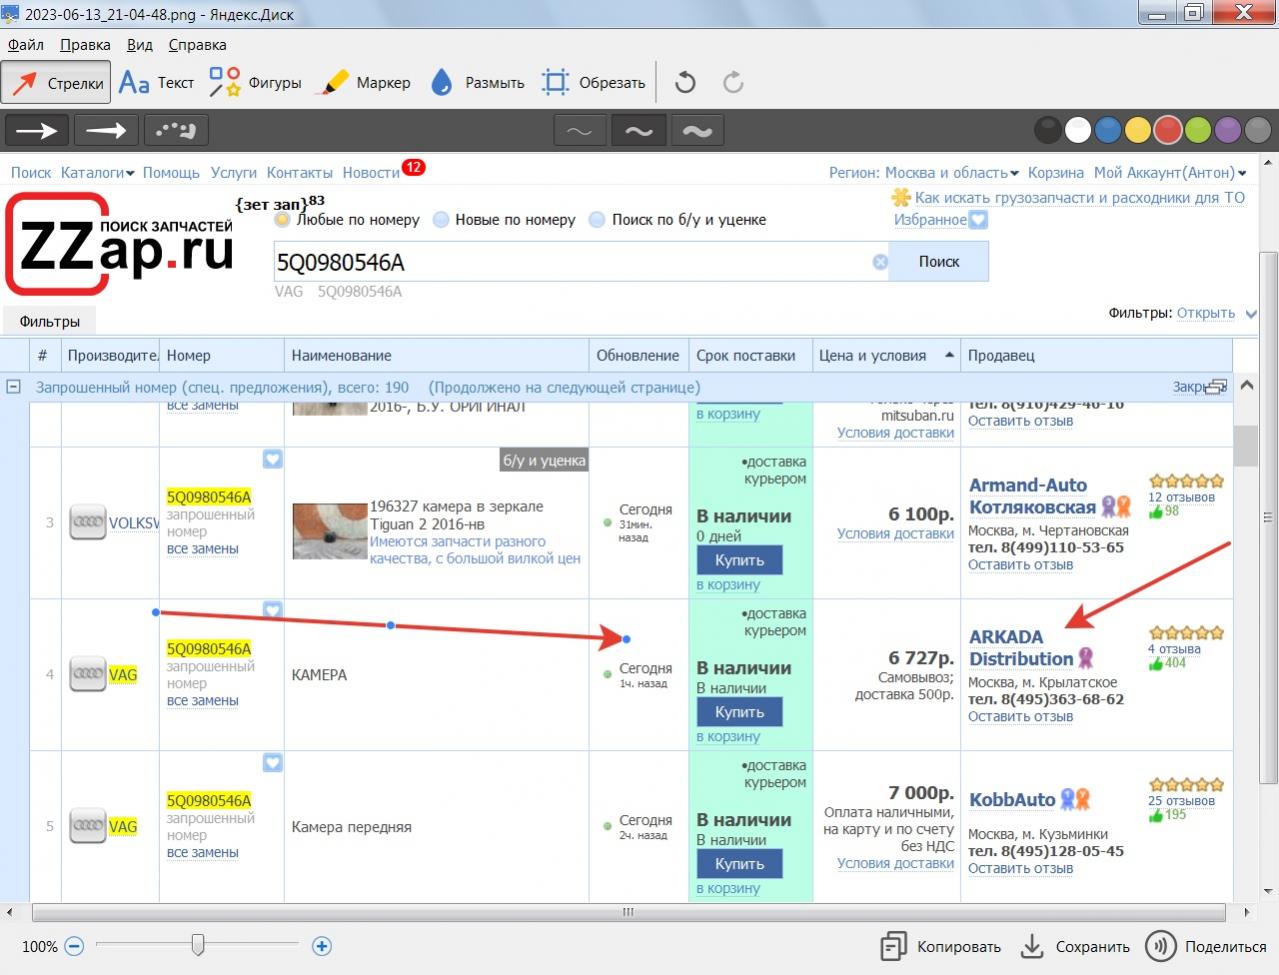This screenshot has height=975, width=1279.
Task: Select the tapered arrow style
Action: click(x=106, y=130)
